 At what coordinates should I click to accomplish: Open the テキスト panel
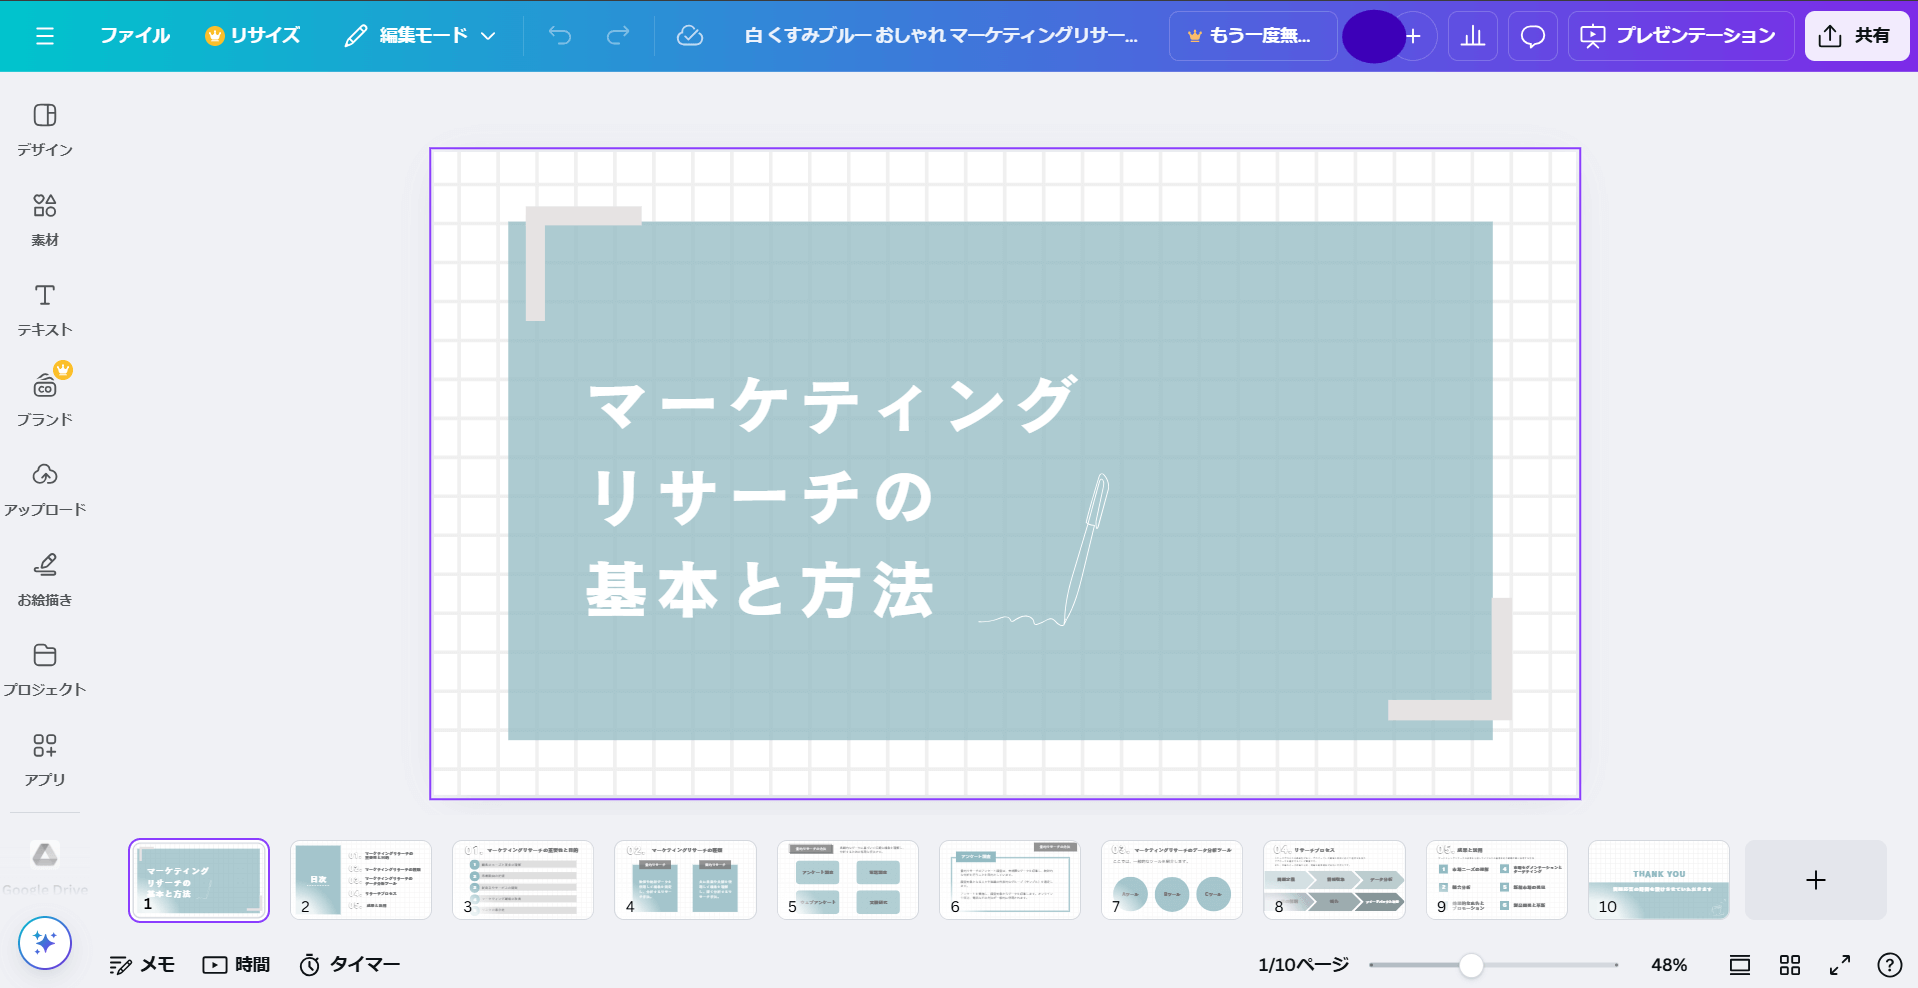point(45,310)
